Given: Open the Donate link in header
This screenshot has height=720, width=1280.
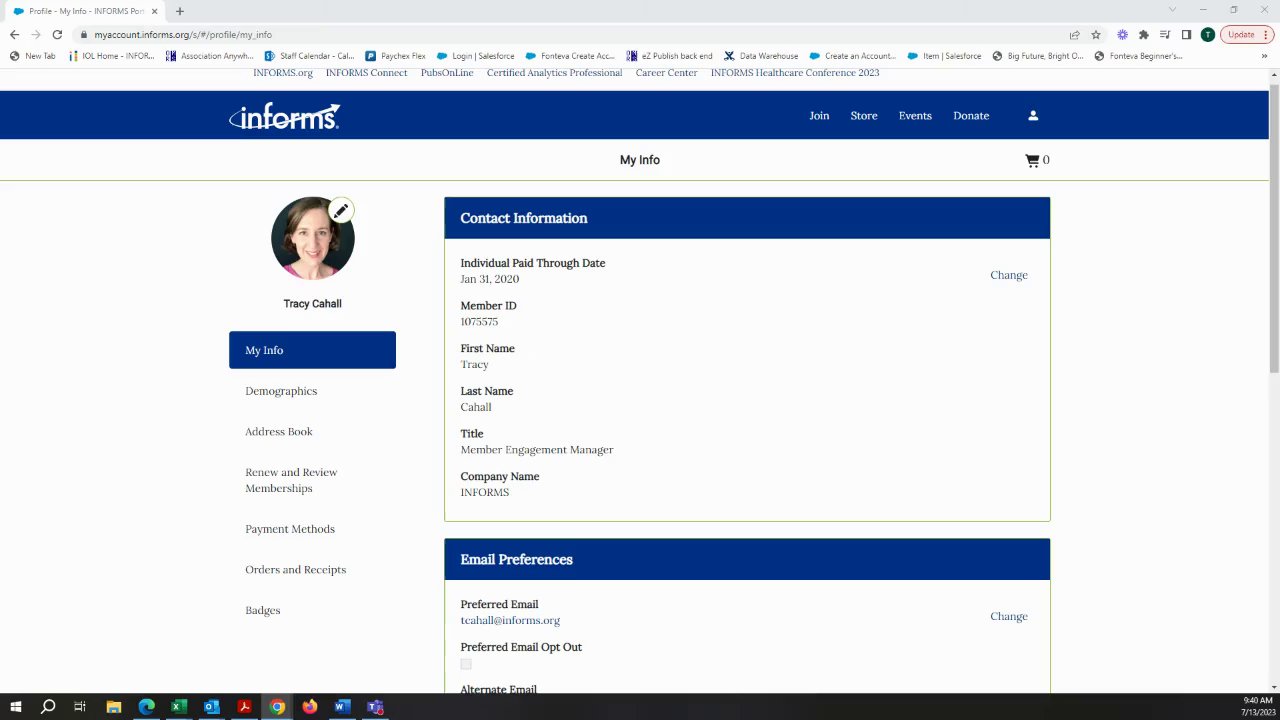Looking at the screenshot, I should (971, 116).
